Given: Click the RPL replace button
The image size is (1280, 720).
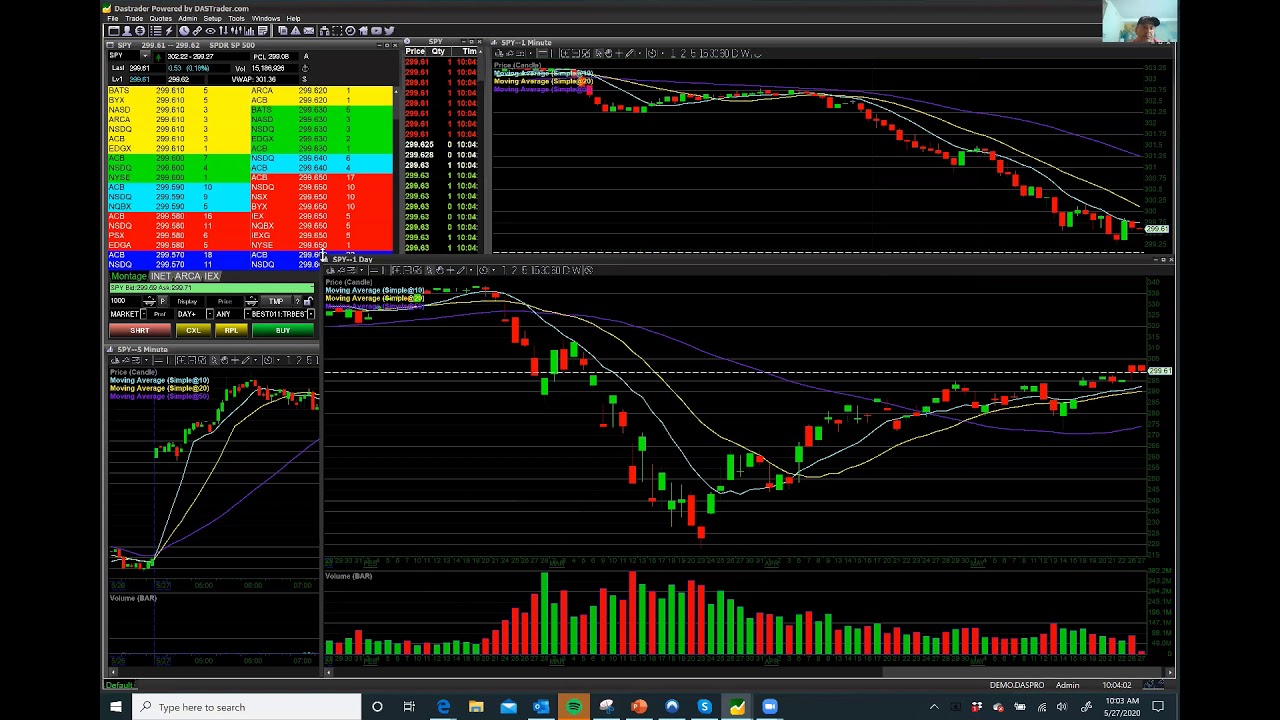Looking at the screenshot, I should [231, 330].
